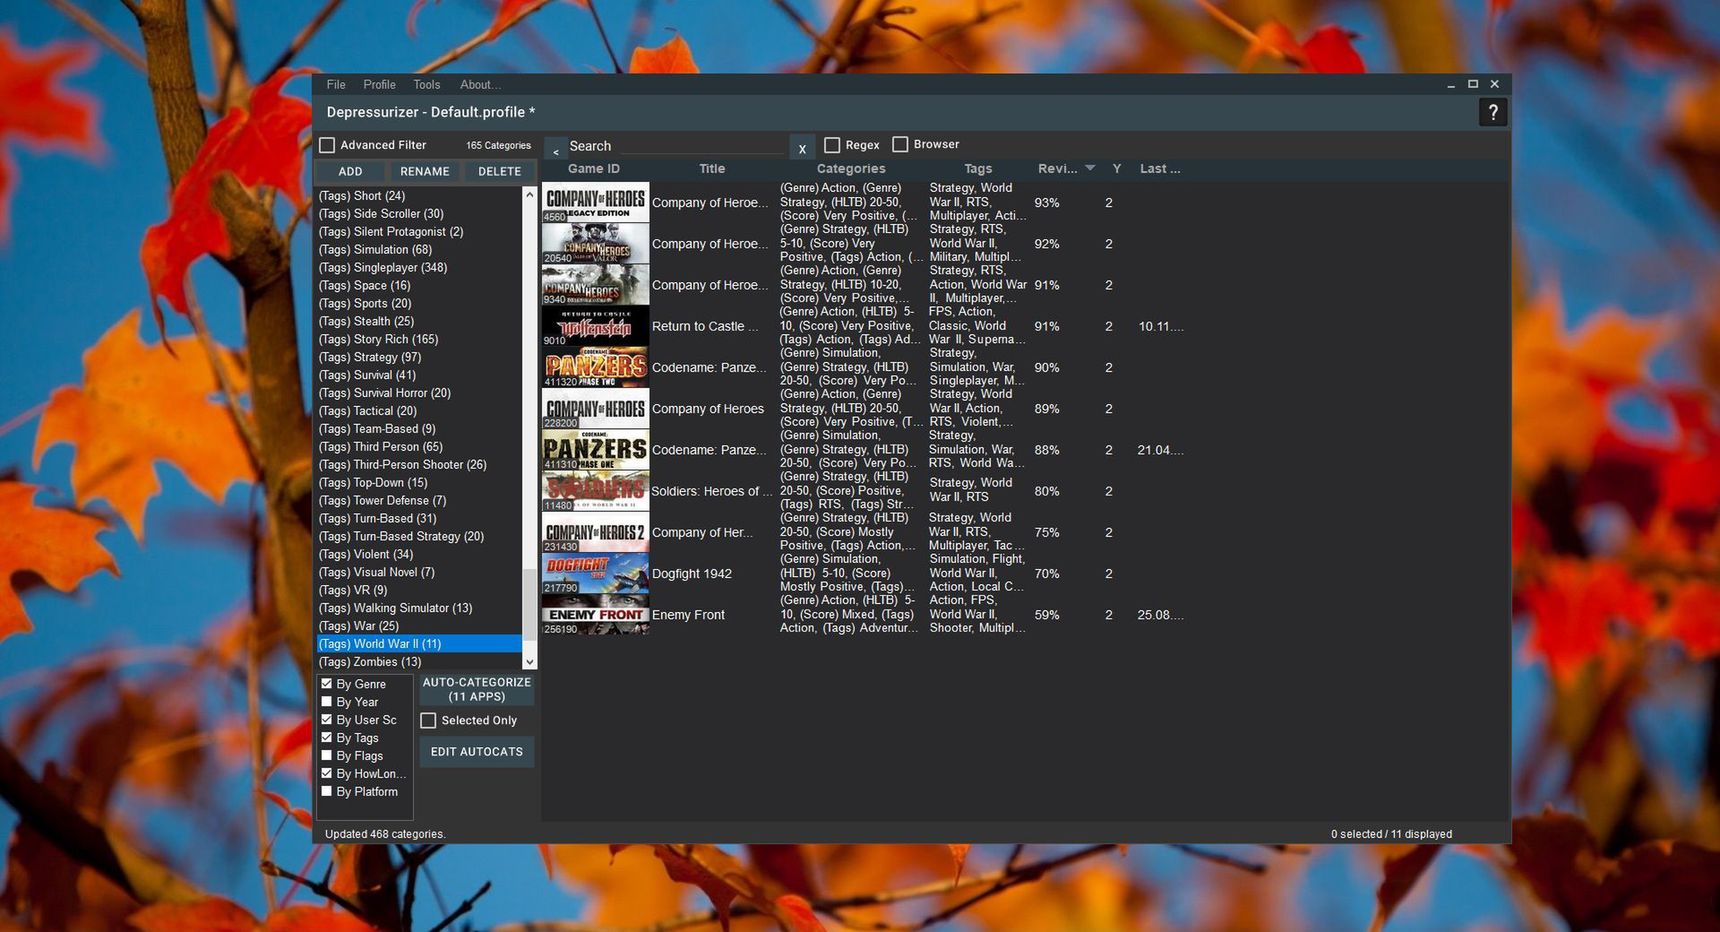Select the Company of Heroes 2 thumbnail
The width and height of the screenshot is (1720, 932).
(x=596, y=532)
